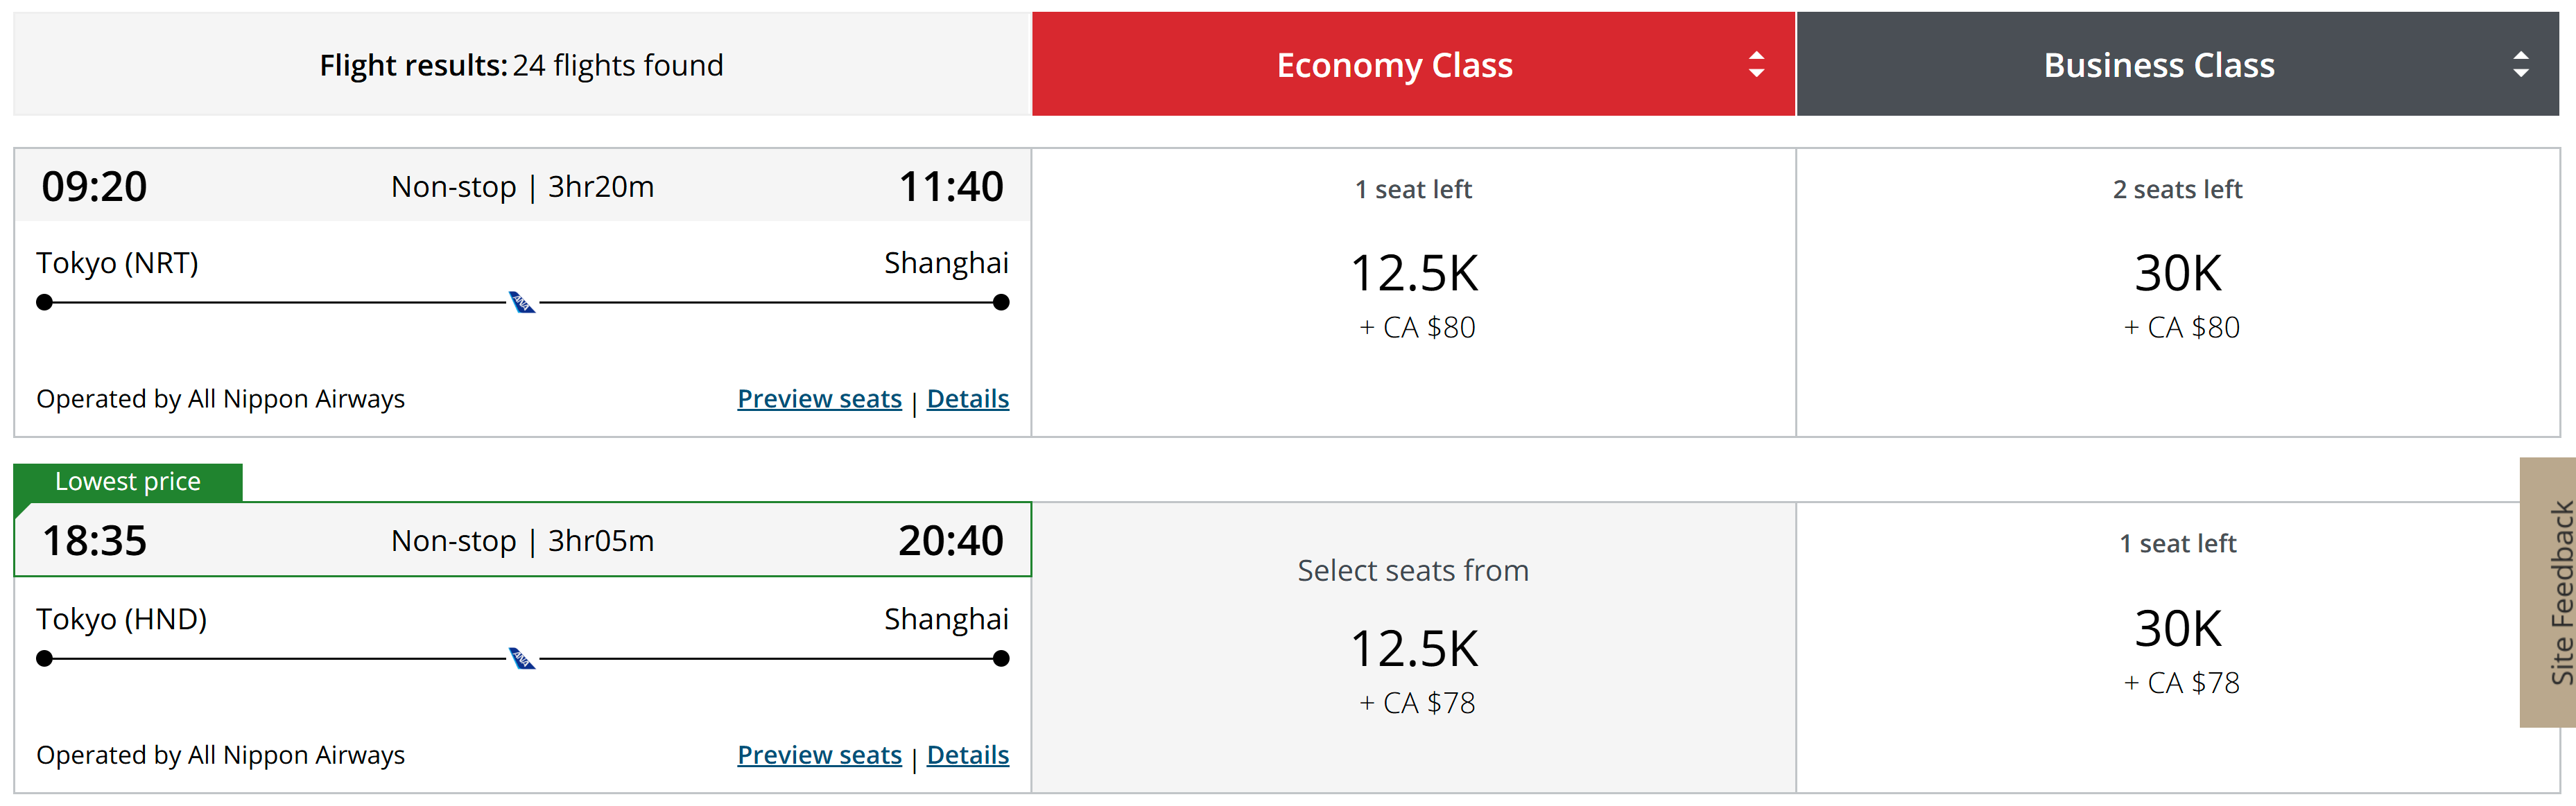The image size is (2576, 806).
Task: Click the Lowest price green label
Action: tap(128, 482)
